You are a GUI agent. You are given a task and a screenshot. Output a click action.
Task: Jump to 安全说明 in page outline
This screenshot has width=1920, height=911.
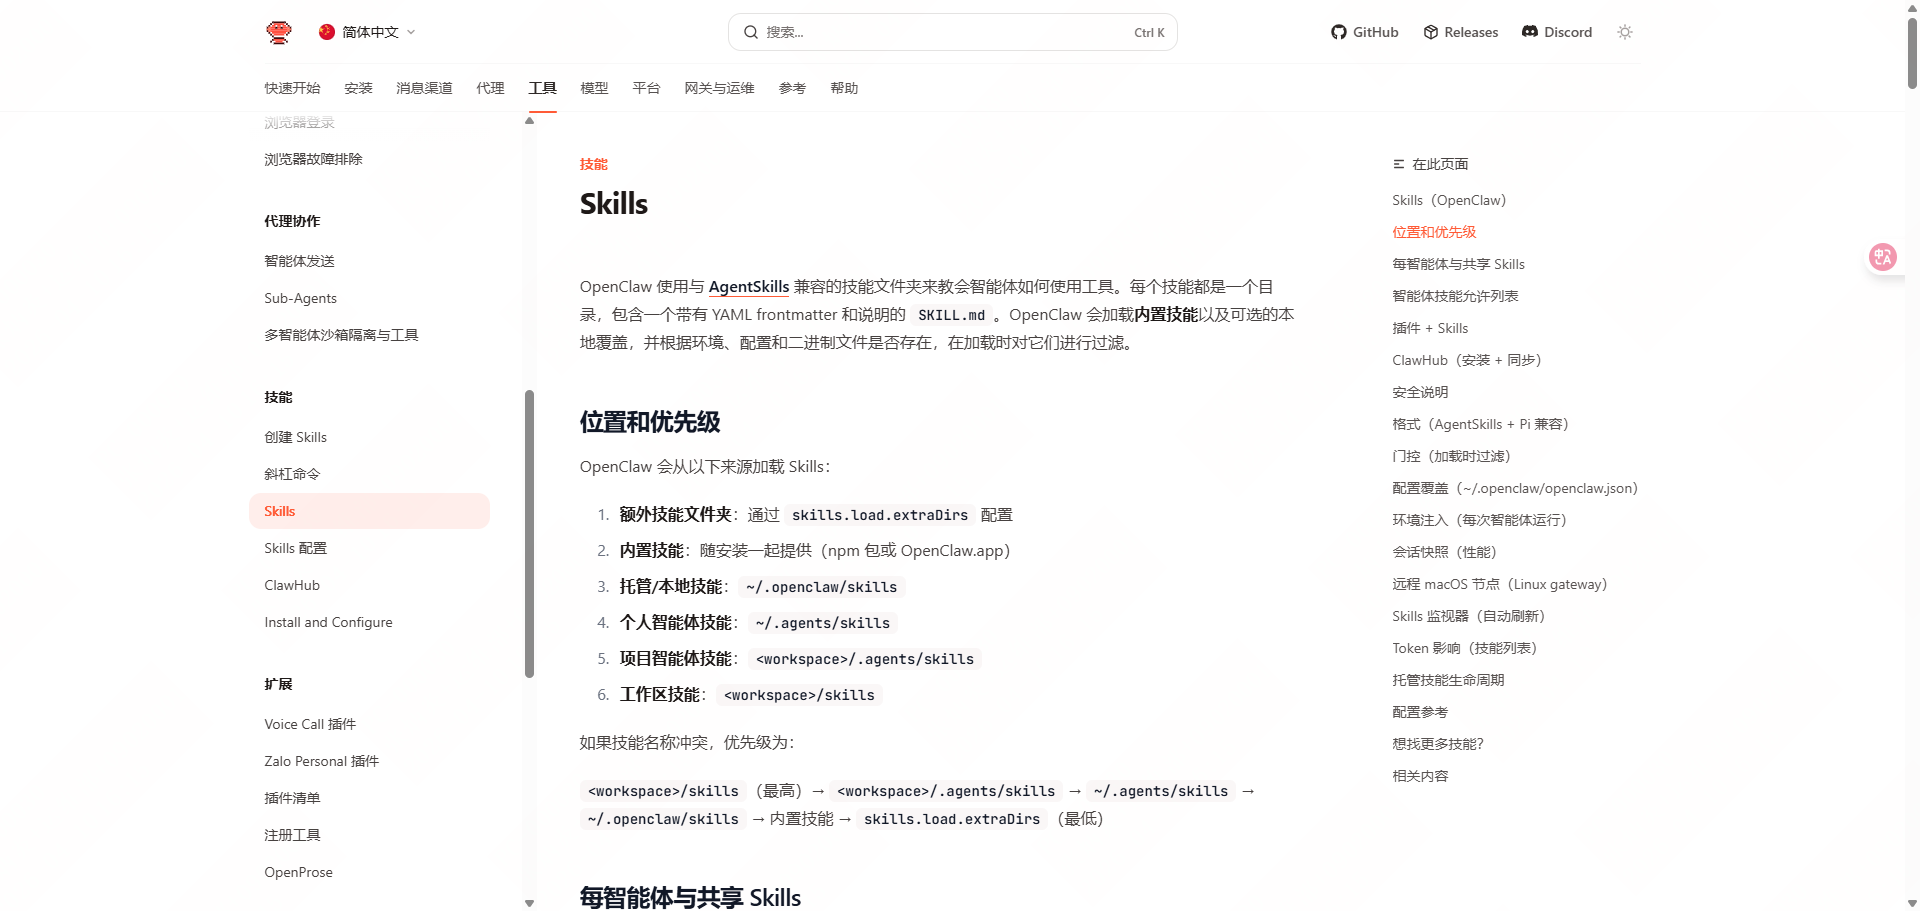1419,392
